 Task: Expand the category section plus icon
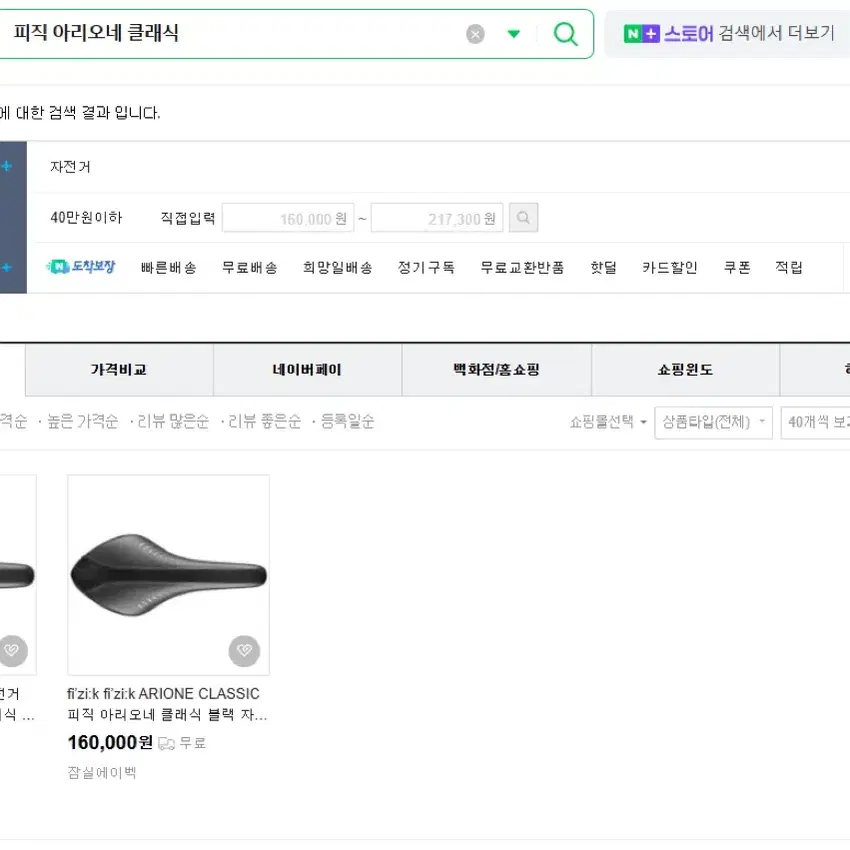click(7, 166)
